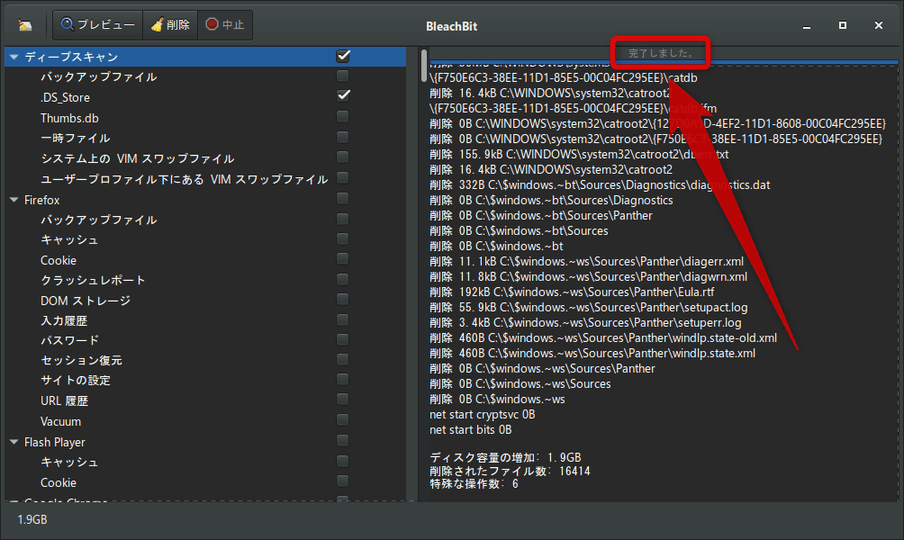Enable the DOM ストレージ checkbox
This screenshot has width=904, height=540.
coord(342,299)
